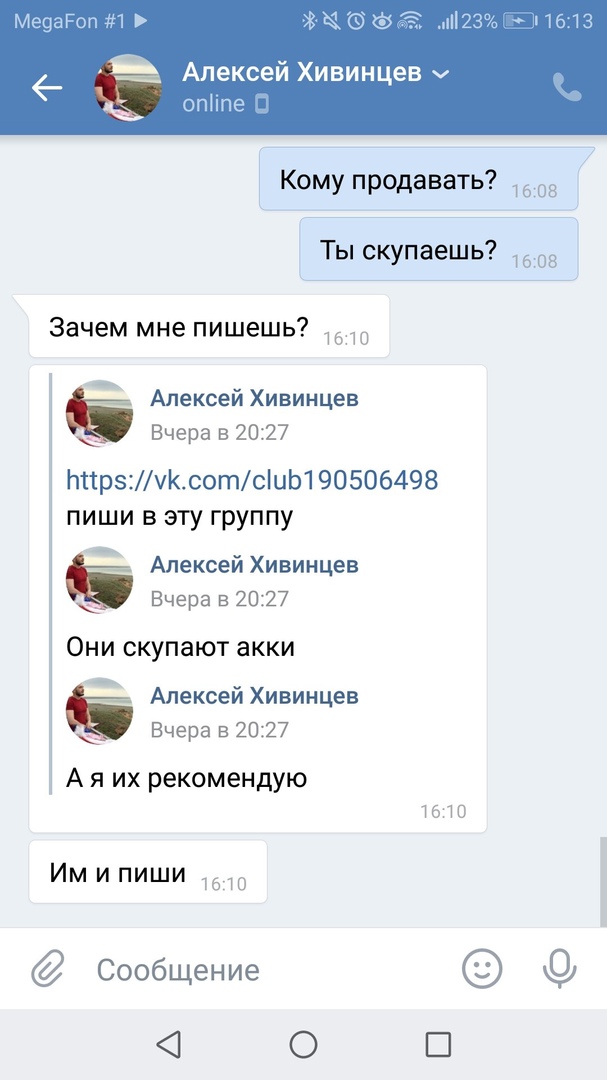Open the emoji smiley picker

tap(482, 968)
